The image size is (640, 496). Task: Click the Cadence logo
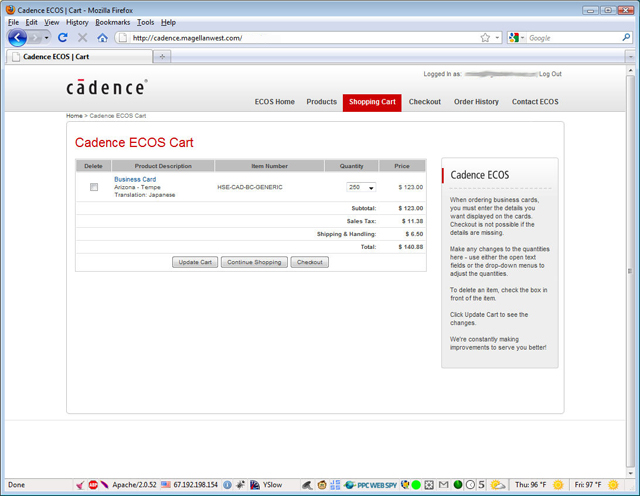click(107, 87)
